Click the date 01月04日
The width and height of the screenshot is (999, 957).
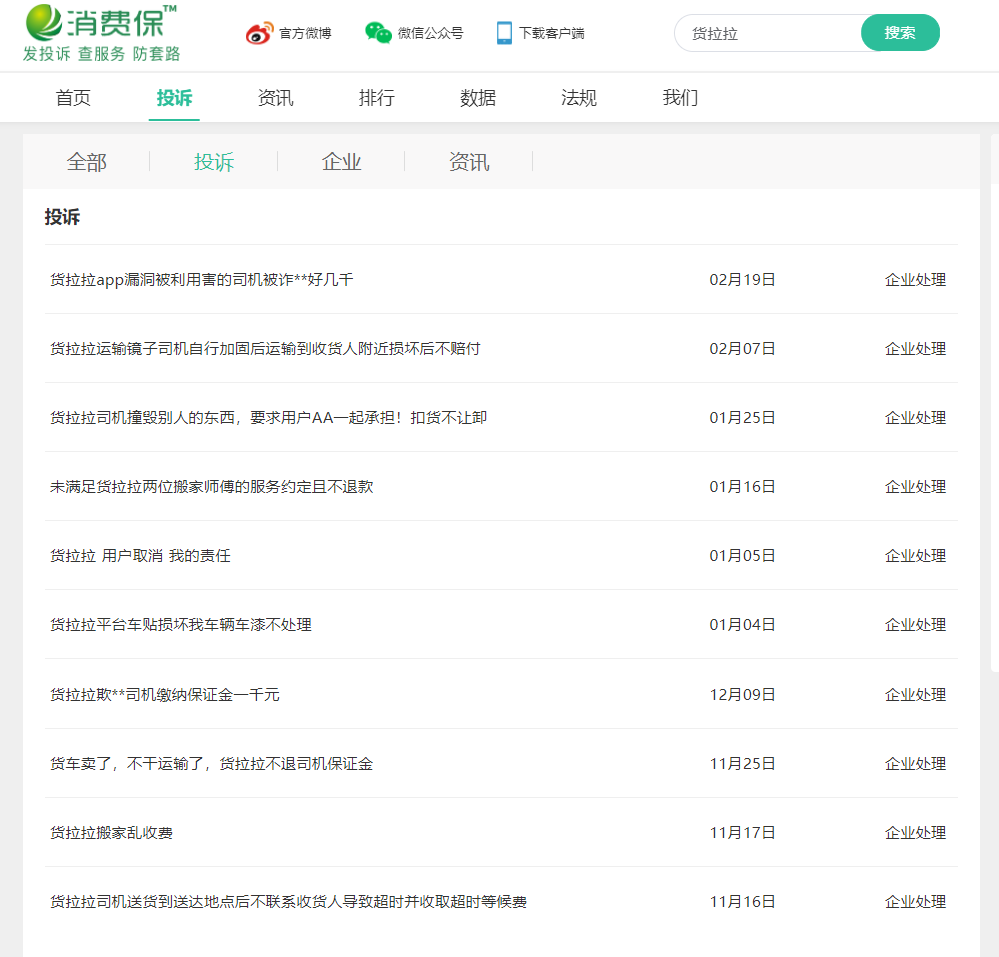[742, 625]
